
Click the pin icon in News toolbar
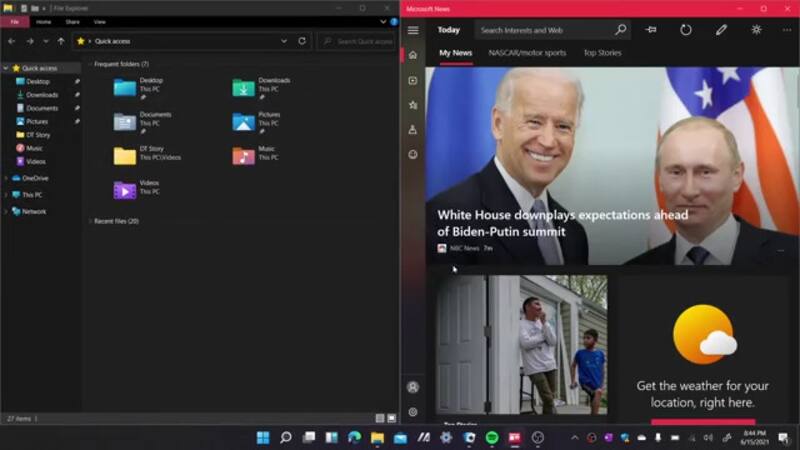tap(651, 30)
